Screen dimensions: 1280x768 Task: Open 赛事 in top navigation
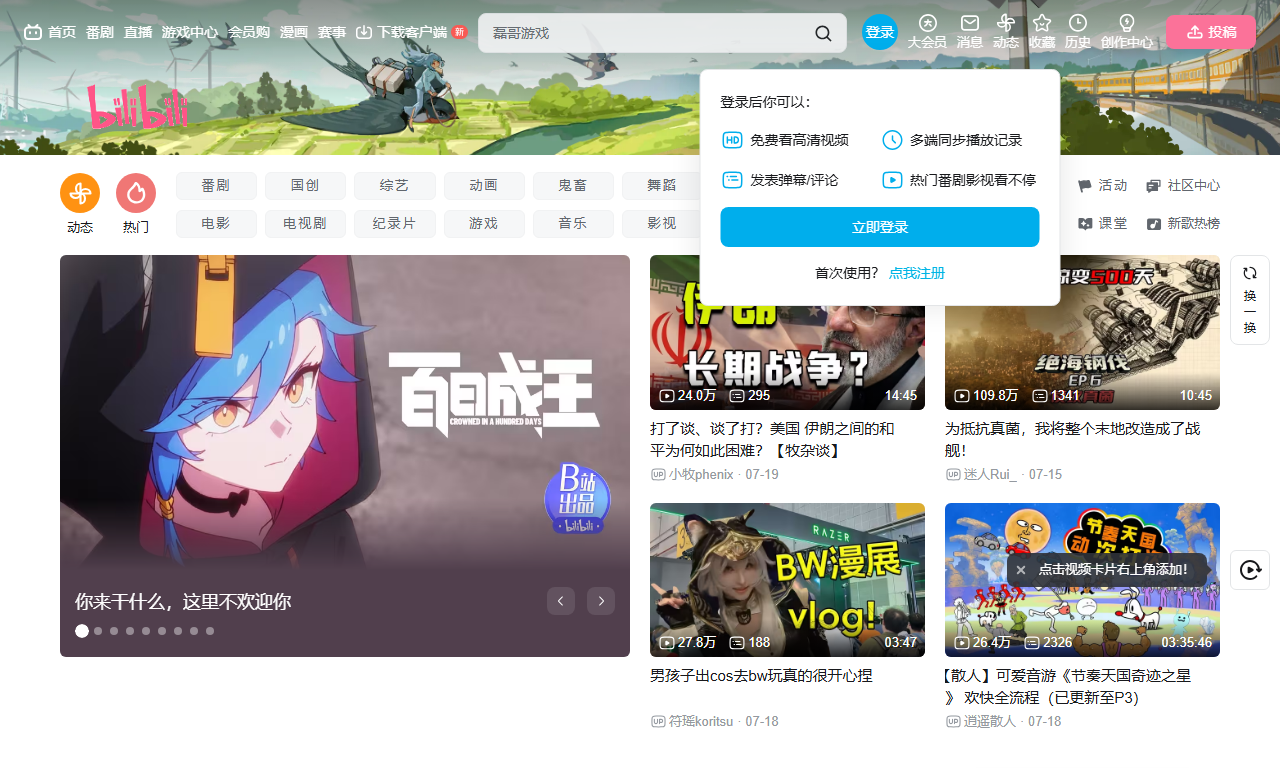coord(332,32)
